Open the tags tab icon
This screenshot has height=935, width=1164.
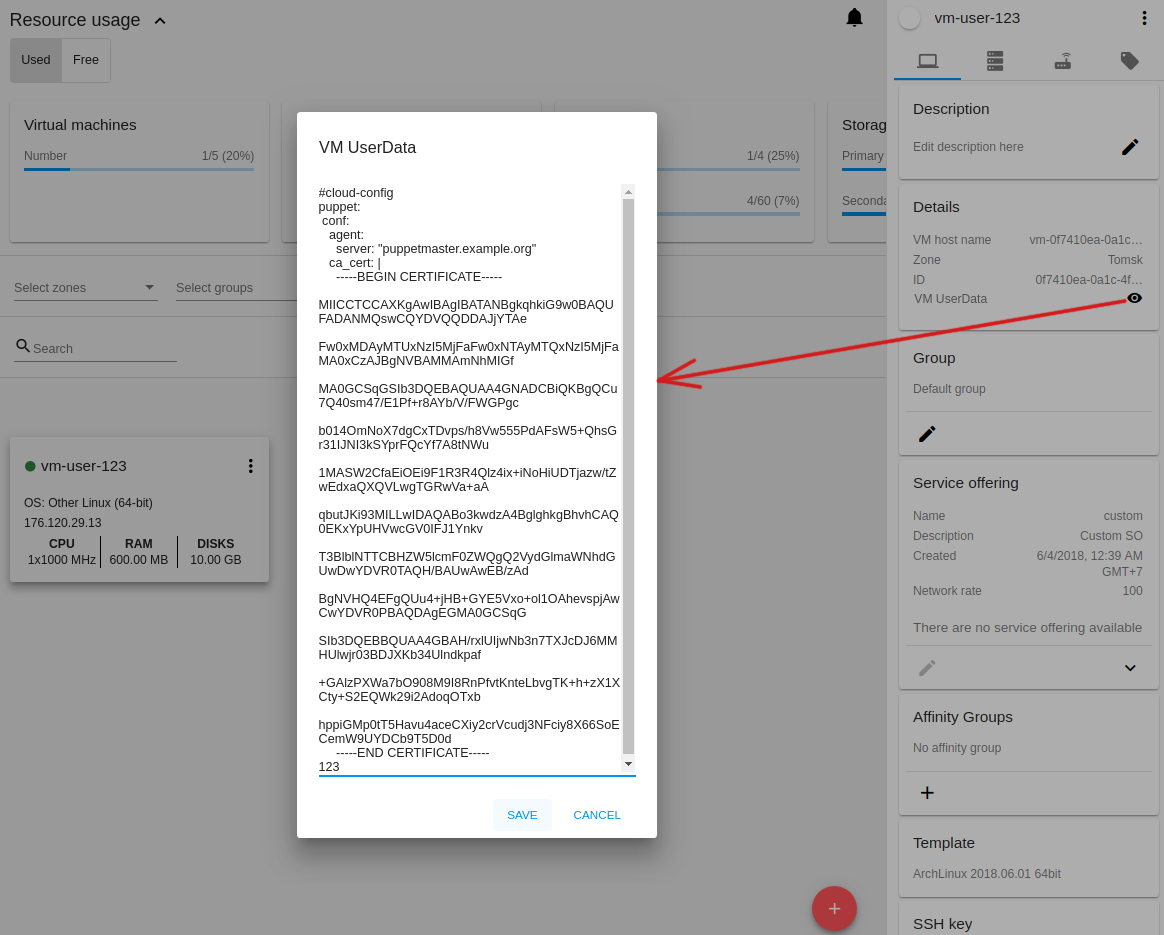[1130, 61]
